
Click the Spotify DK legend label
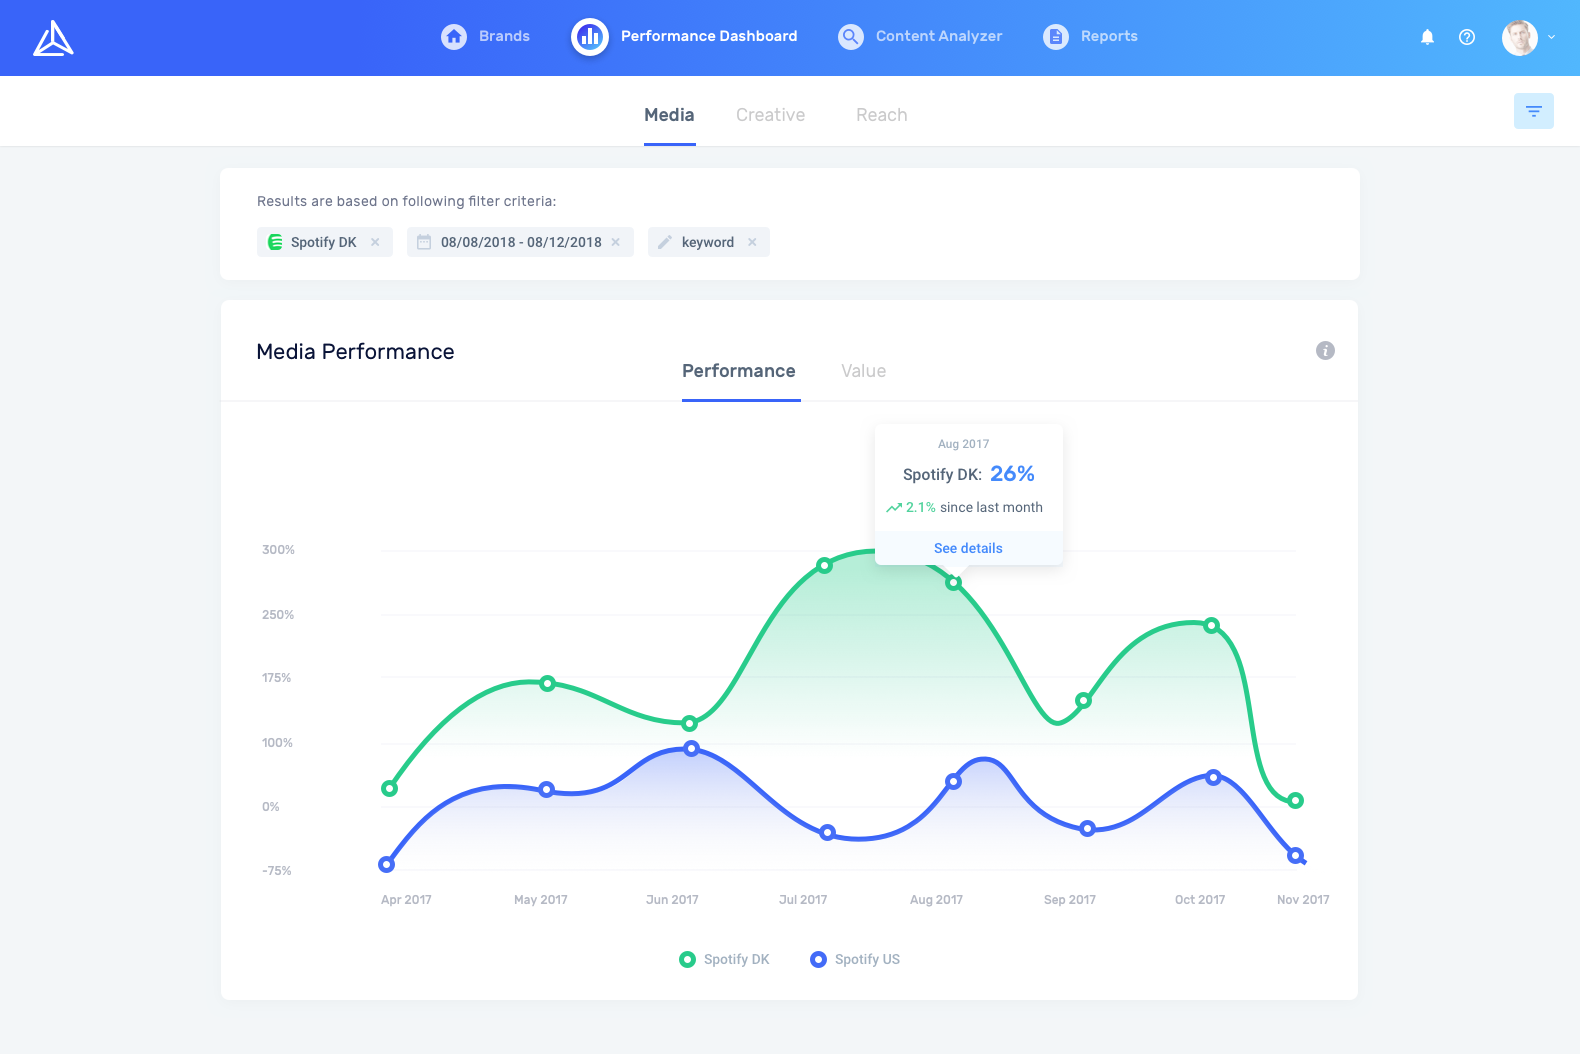pos(737,959)
